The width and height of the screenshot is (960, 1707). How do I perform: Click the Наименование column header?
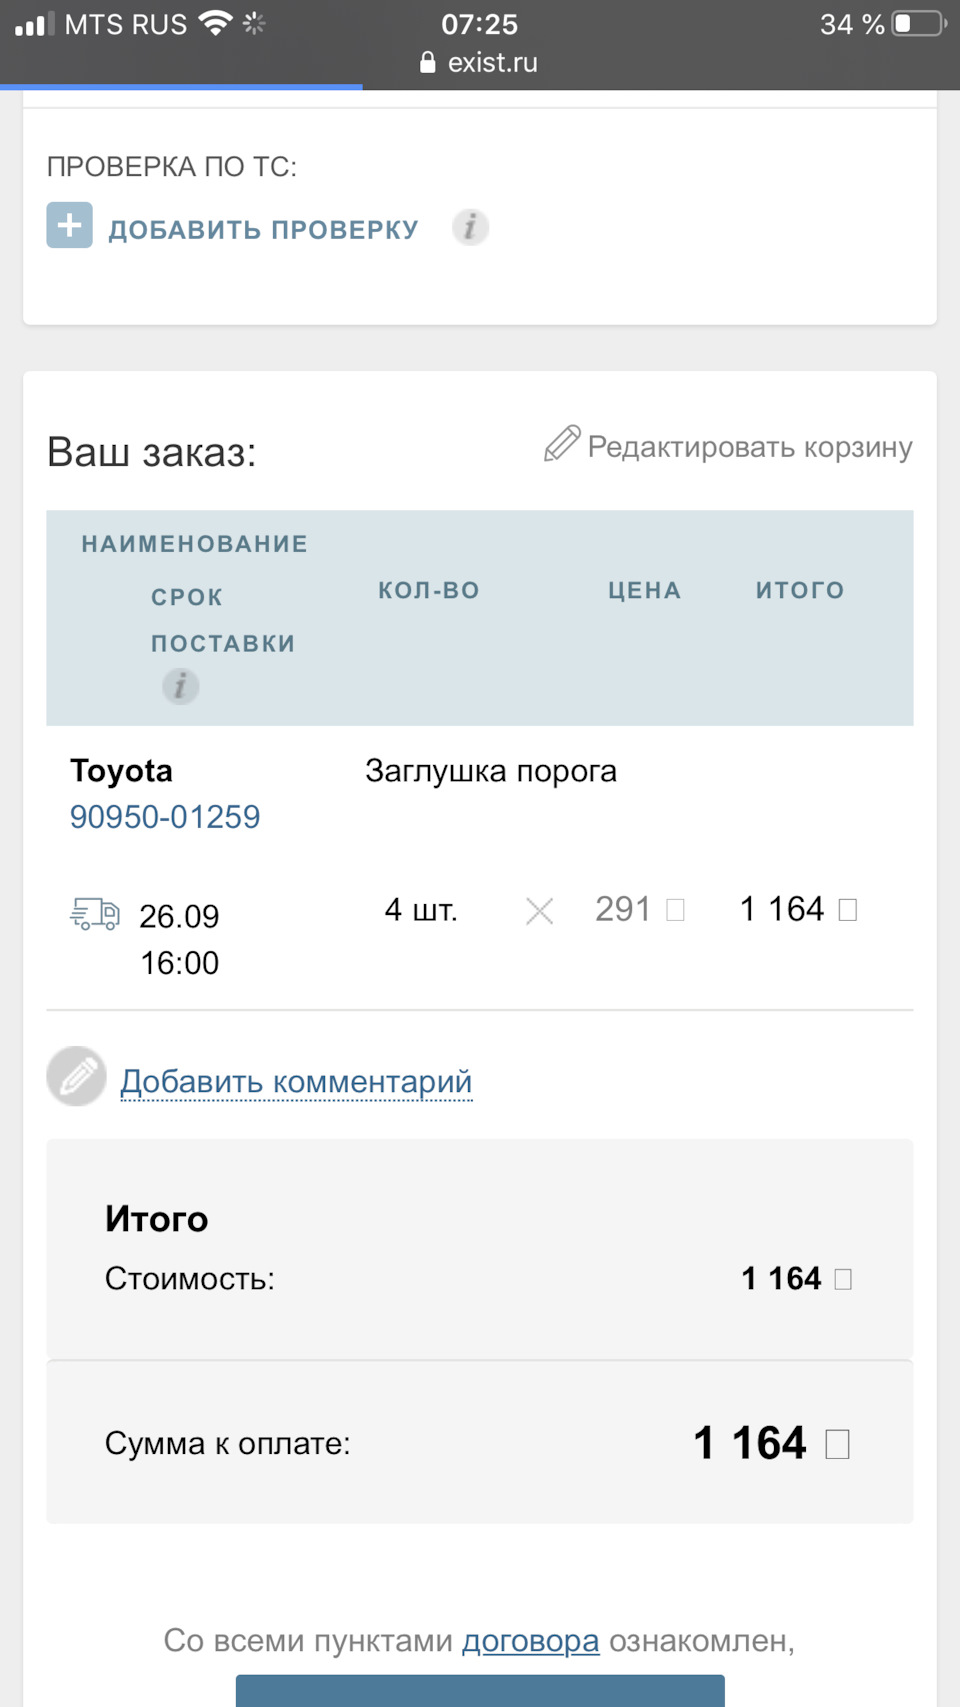click(195, 544)
